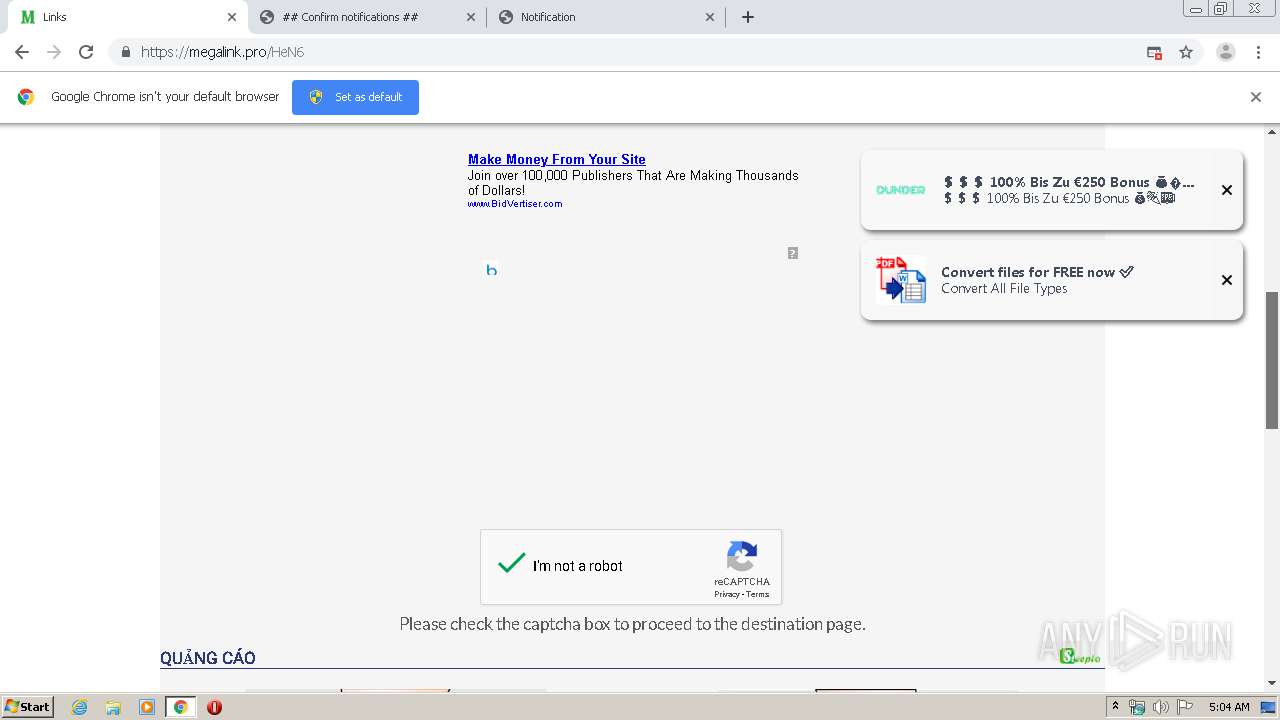Click the Dunder logo in the notification
Viewport: 1280px width, 720px height.
(901, 190)
